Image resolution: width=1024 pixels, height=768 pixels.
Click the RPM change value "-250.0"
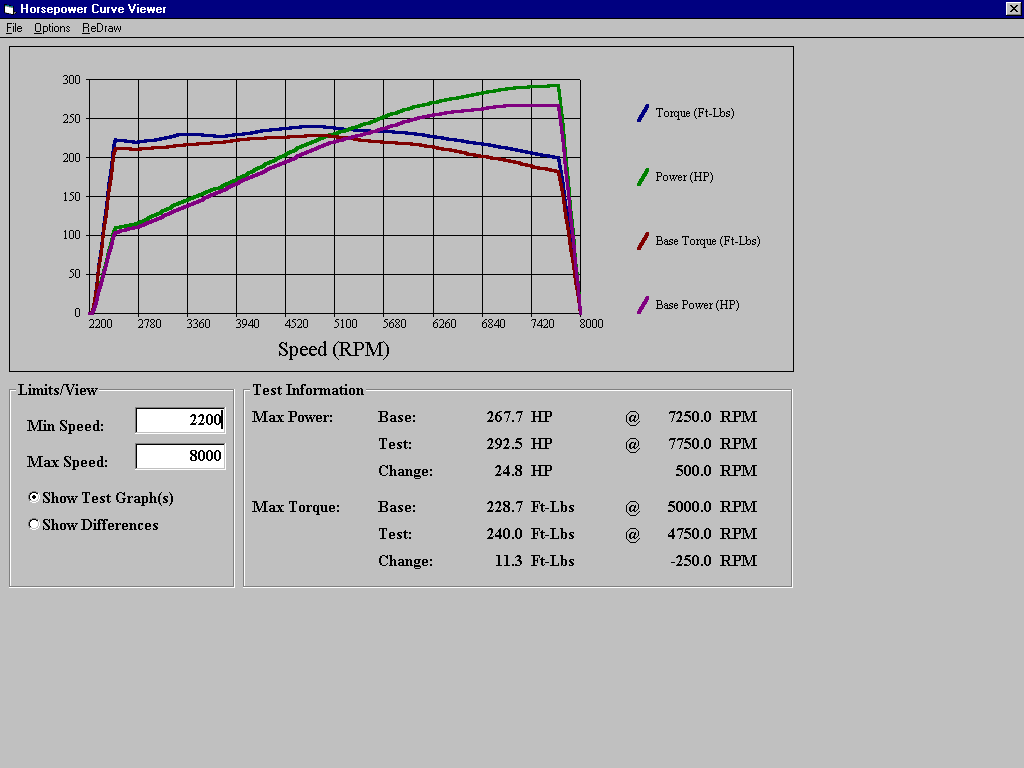click(691, 561)
